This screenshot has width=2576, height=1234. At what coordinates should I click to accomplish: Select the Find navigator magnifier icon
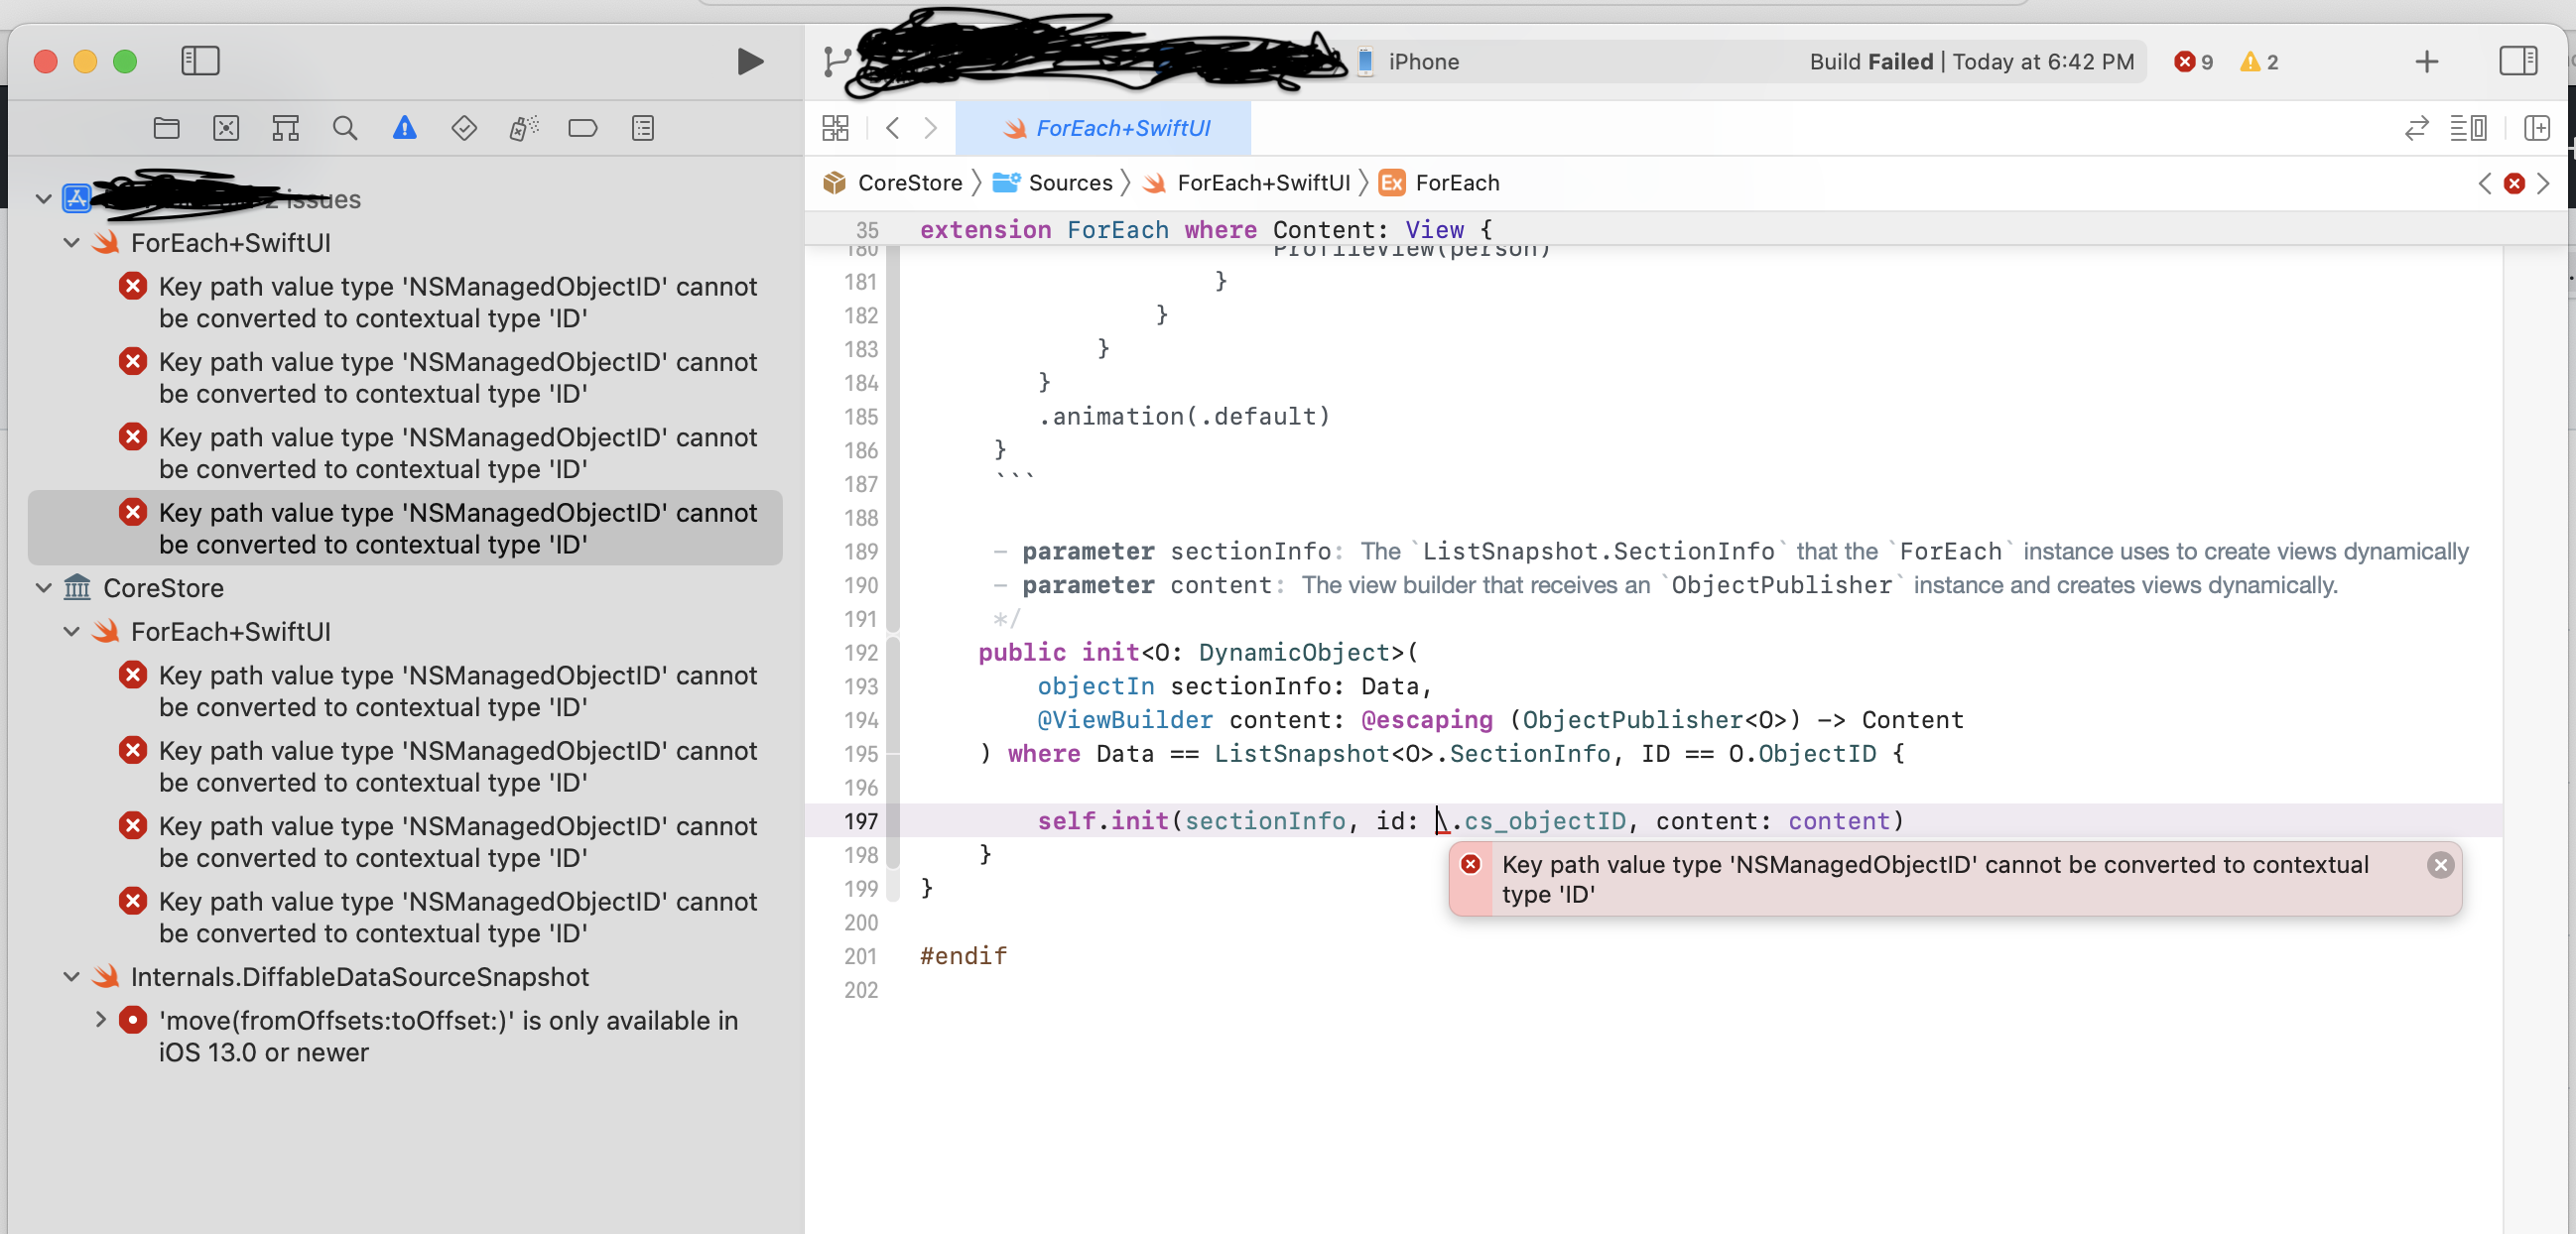click(x=345, y=128)
